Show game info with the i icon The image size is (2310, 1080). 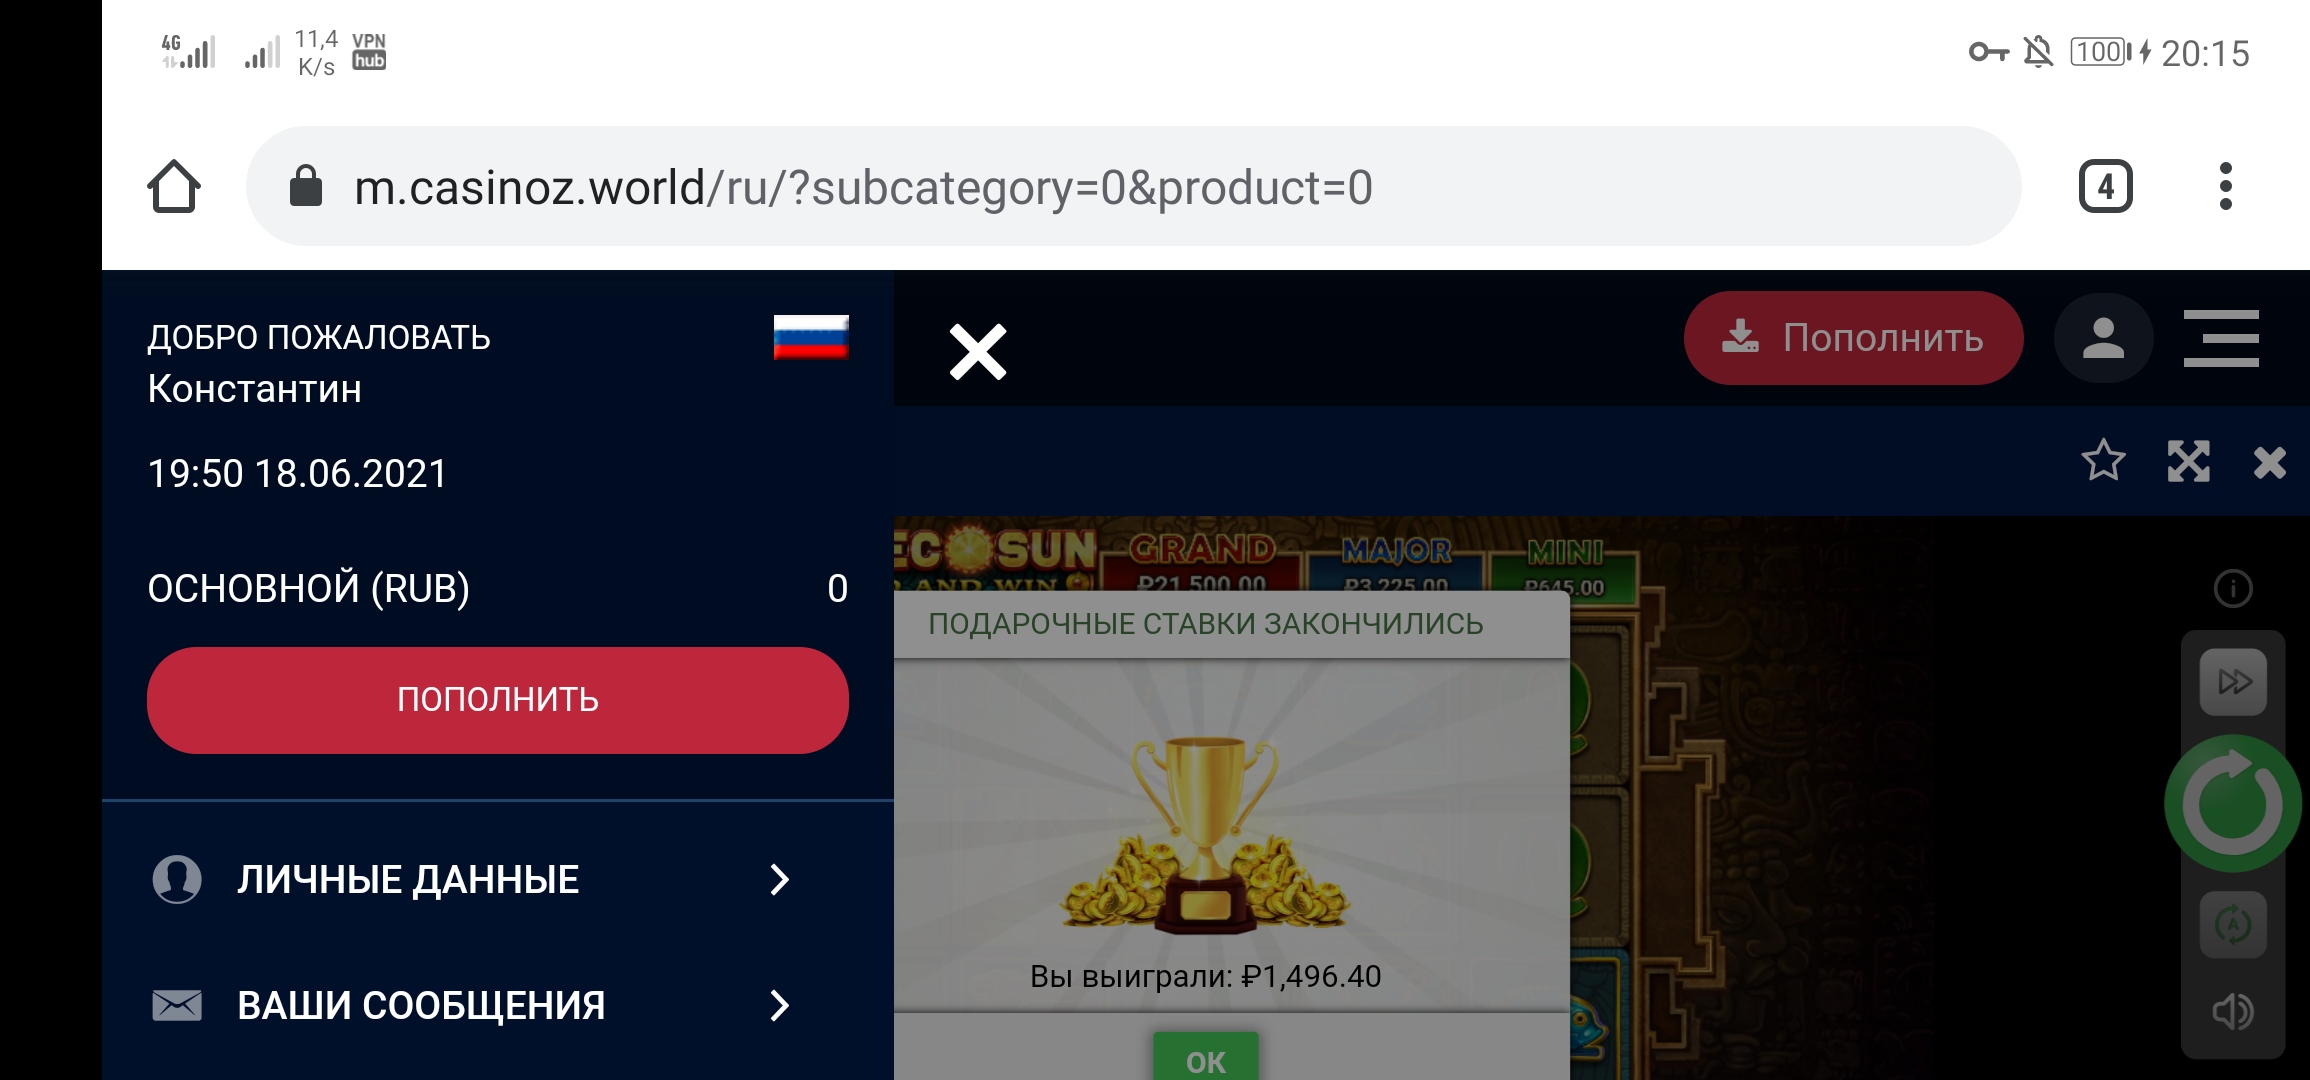click(x=2233, y=588)
